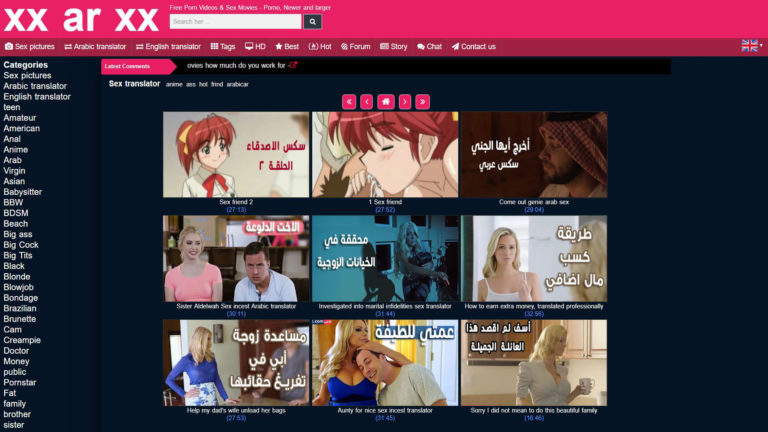Expand the UK flag language dropdown
This screenshot has width=768, height=432.
click(750, 46)
